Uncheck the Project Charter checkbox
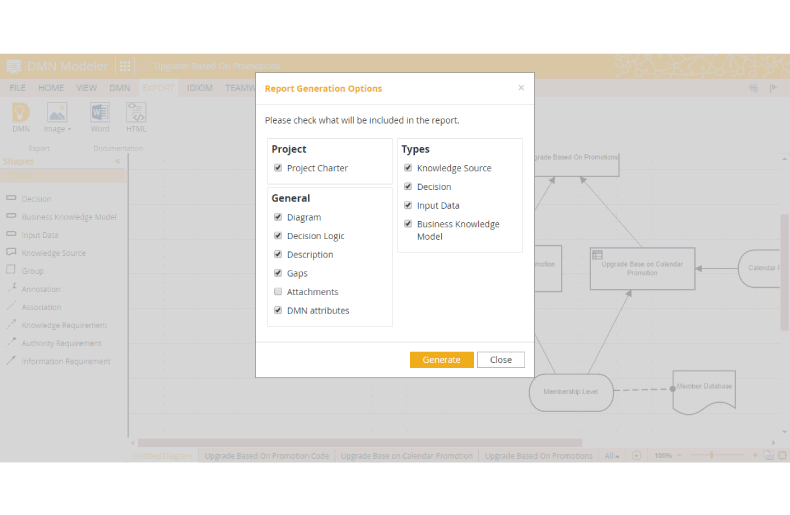The width and height of the screenshot is (790, 515). [278, 168]
